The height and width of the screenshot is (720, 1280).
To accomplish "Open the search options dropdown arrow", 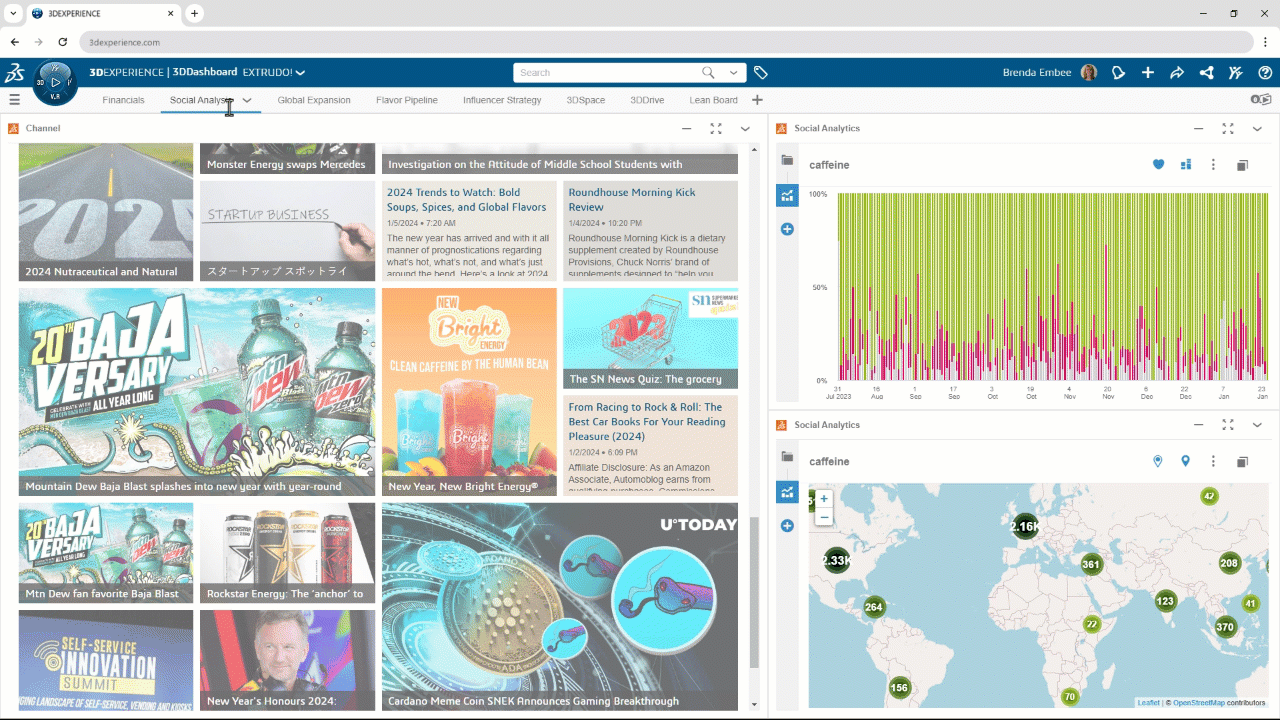I will point(735,73).
